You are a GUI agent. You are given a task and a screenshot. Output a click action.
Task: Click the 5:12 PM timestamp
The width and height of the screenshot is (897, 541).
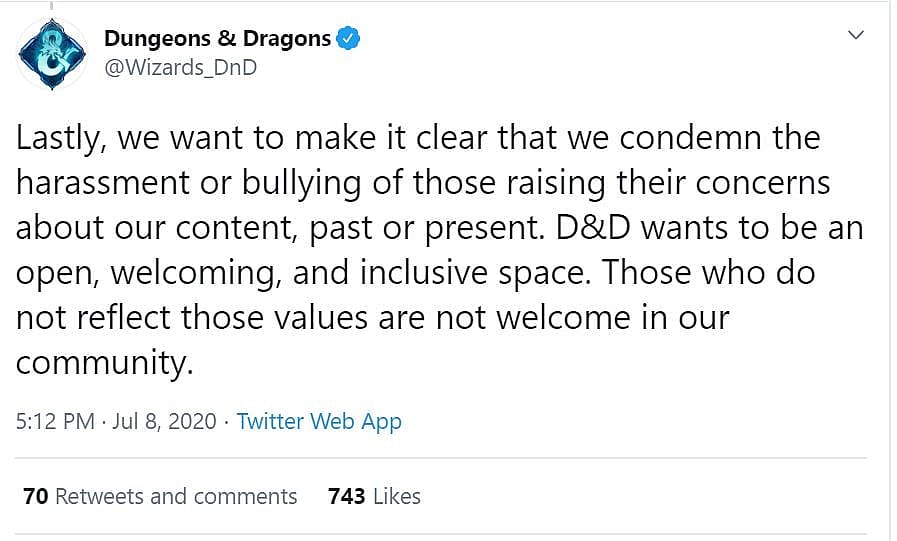55,421
